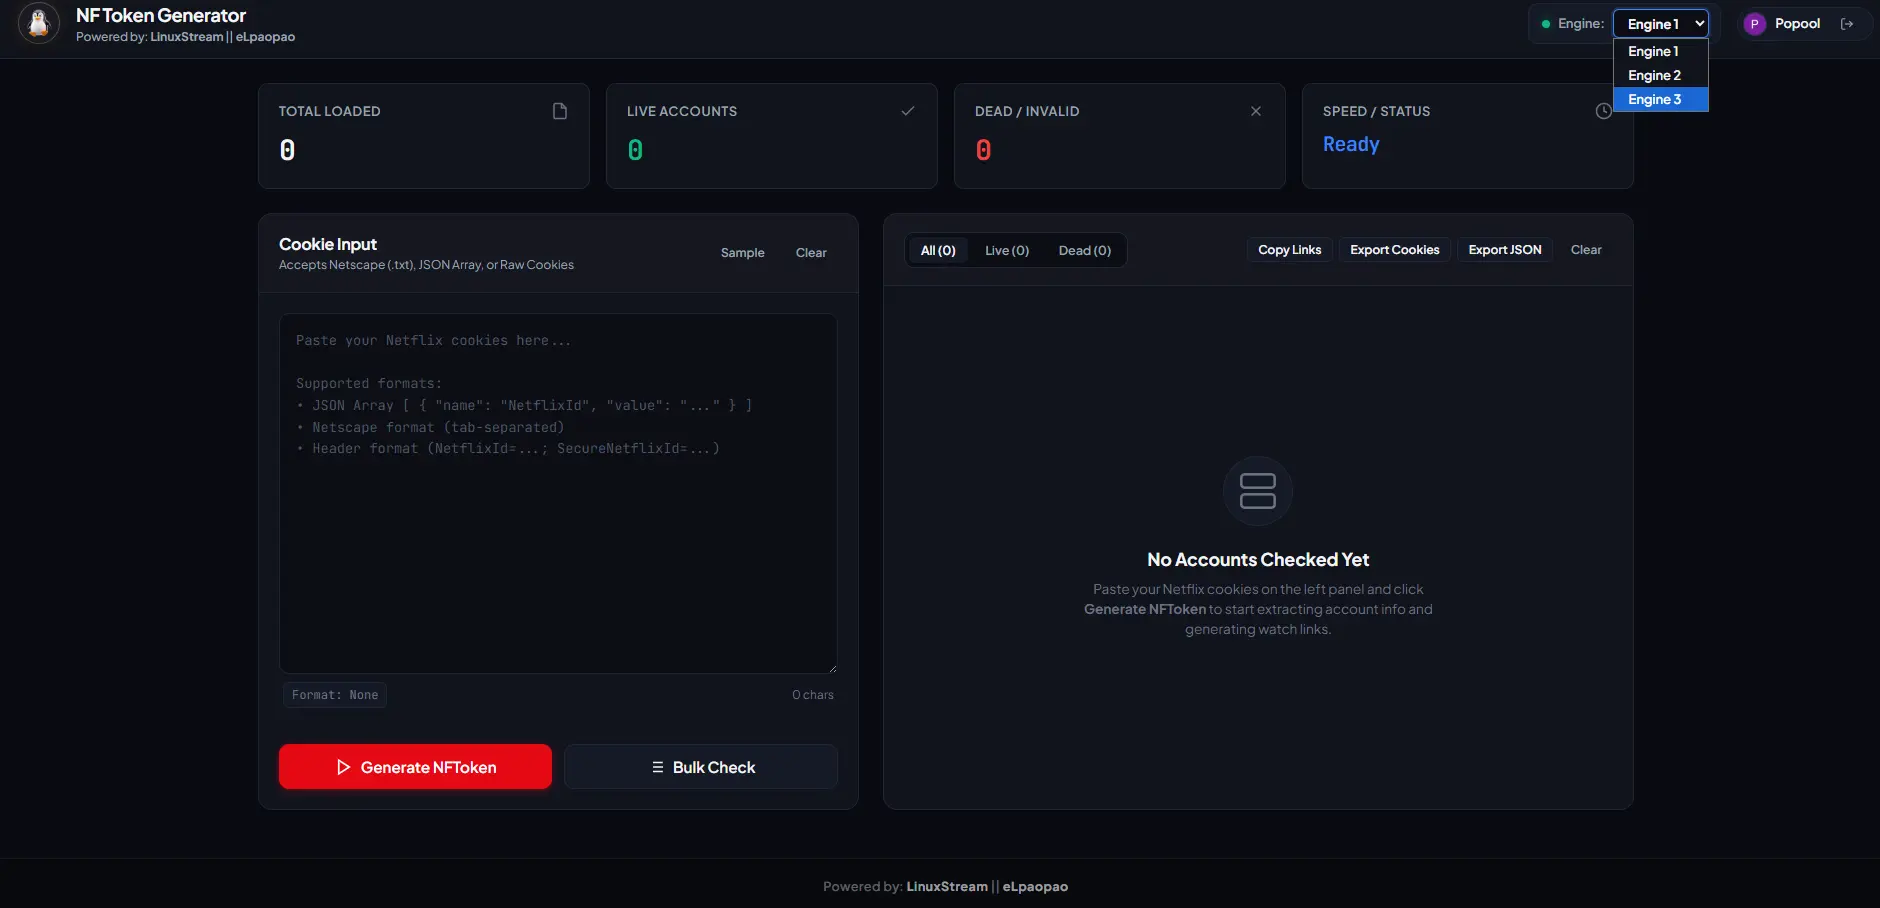The width and height of the screenshot is (1880, 908).
Task: Click Export Cookies
Action: click(1395, 250)
